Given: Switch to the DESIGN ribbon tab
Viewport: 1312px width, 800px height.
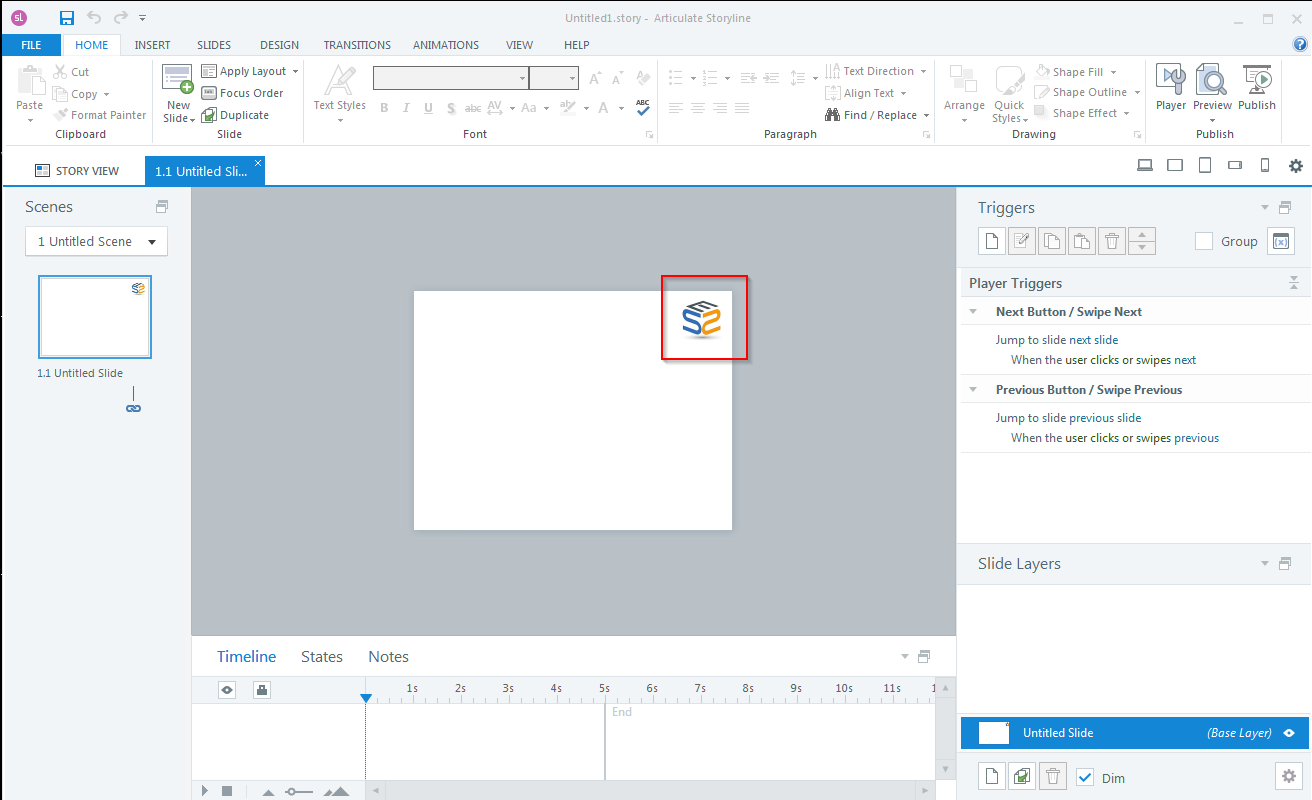Looking at the screenshot, I should (x=279, y=45).
